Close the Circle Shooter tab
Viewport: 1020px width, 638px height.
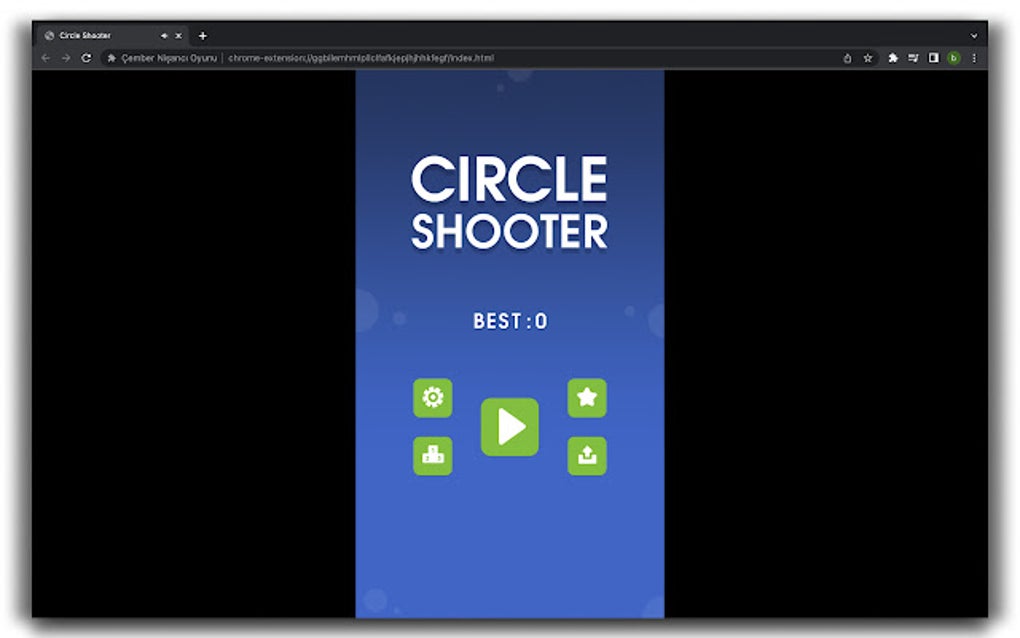[x=178, y=35]
